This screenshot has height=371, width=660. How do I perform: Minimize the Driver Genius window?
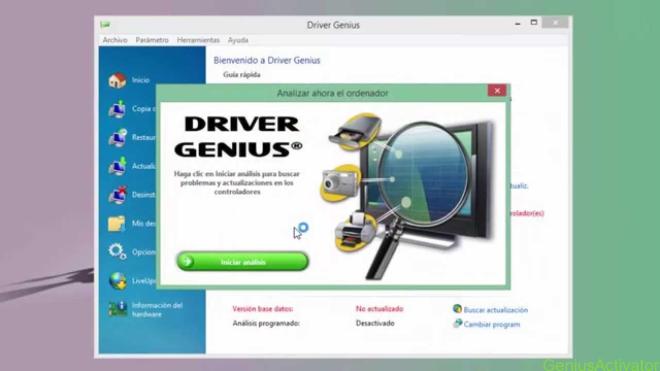518,24
